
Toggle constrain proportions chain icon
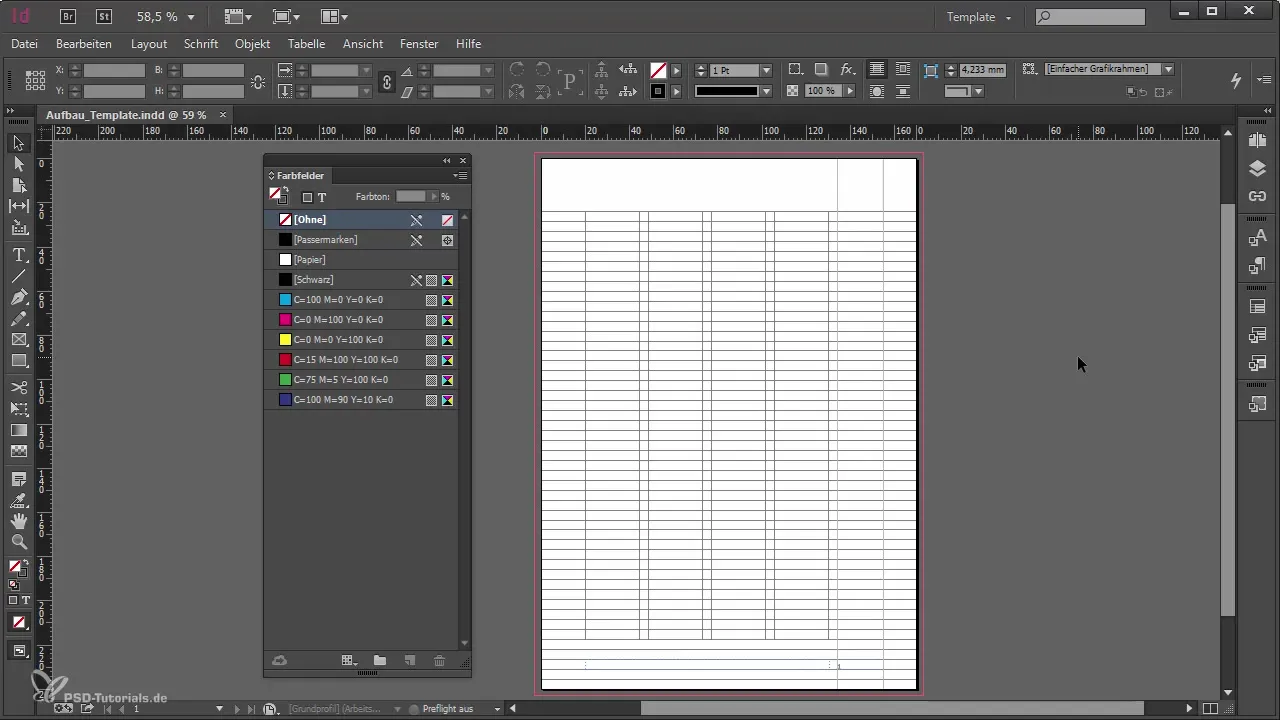[x=387, y=81]
